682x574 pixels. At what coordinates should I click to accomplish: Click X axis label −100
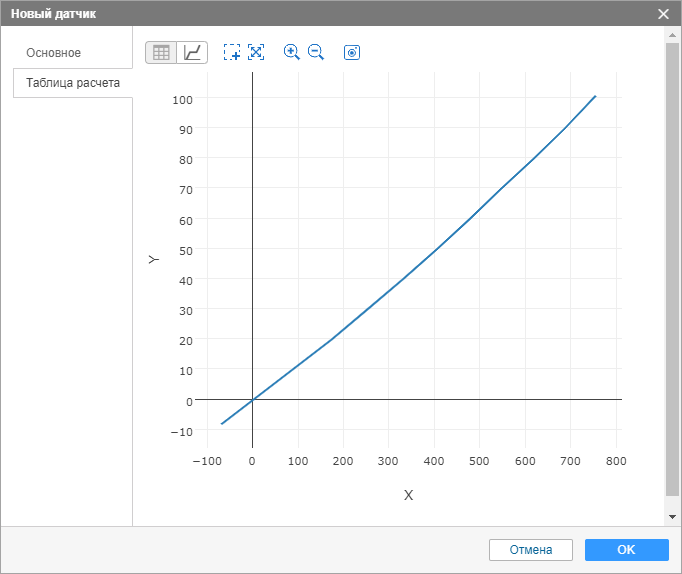click(x=207, y=461)
